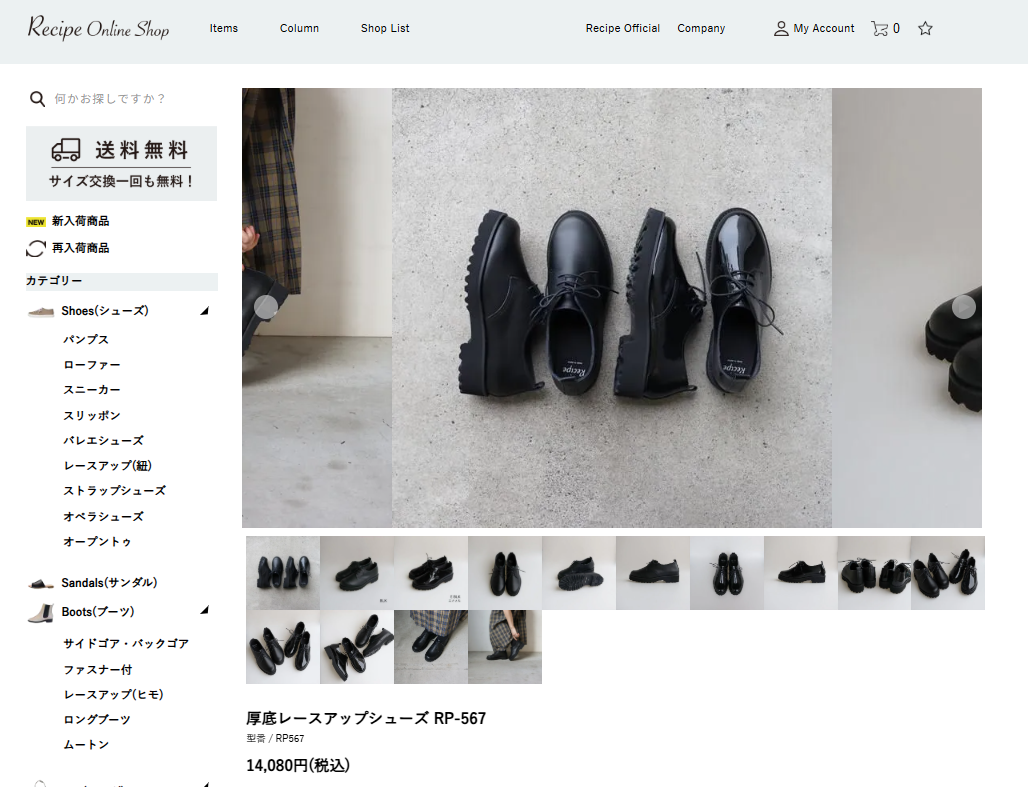The width and height of the screenshot is (1028, 787).
Task: Select last thumbnail in first row
Action: click(948, 573)
